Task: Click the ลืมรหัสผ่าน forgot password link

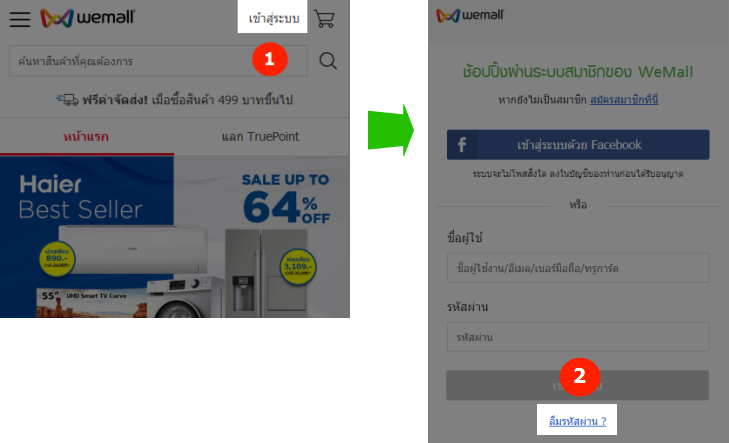Action: point(577,421)
